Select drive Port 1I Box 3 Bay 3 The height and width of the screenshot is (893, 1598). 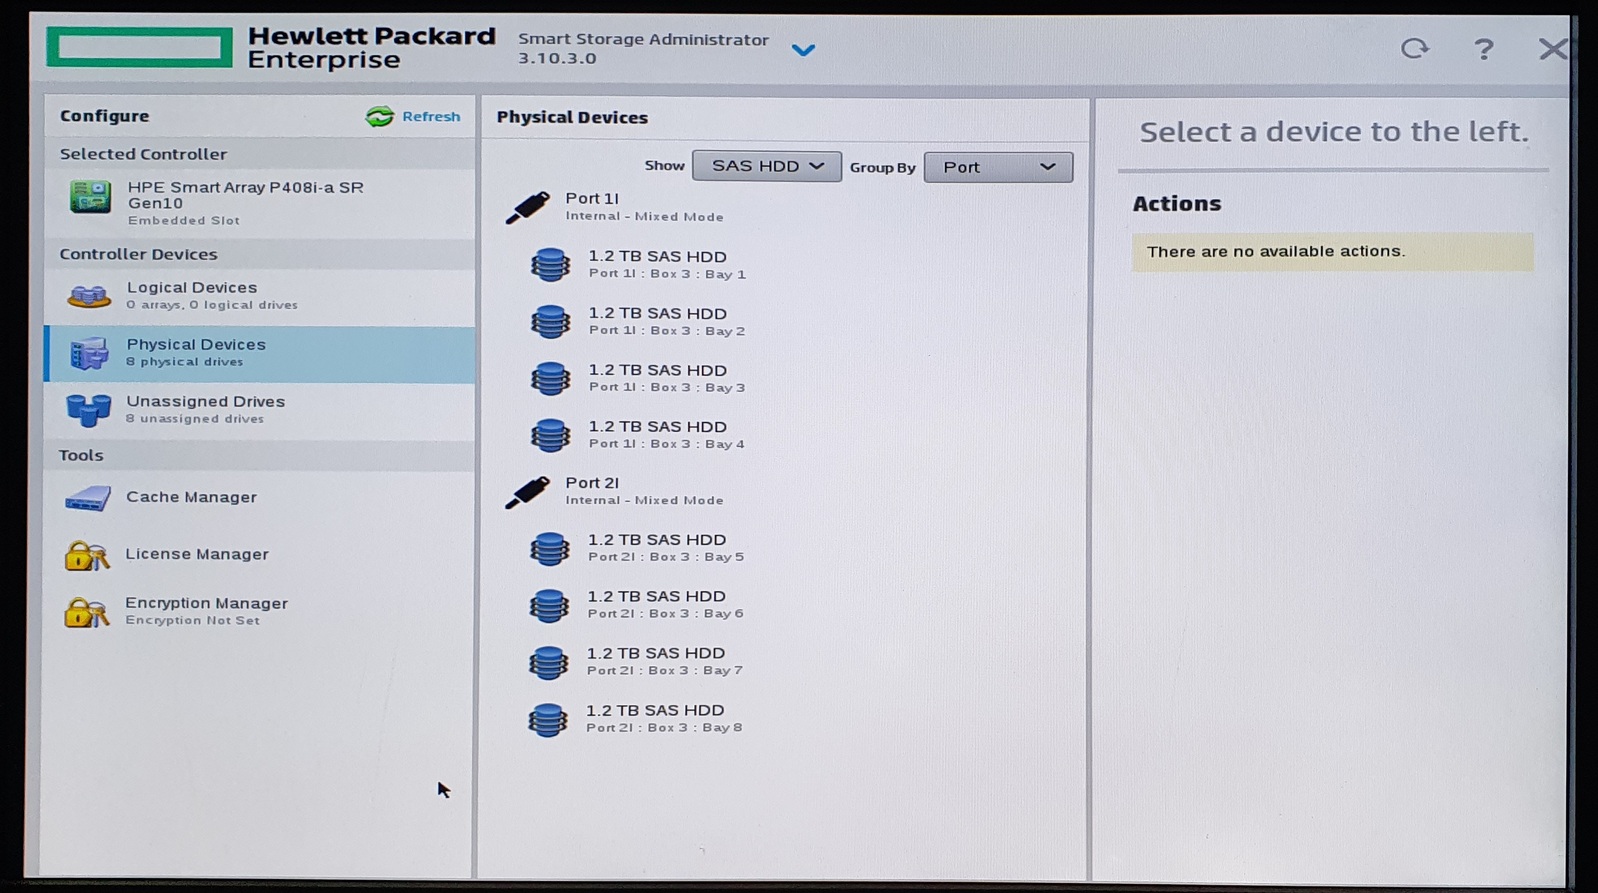pos(667,378)
